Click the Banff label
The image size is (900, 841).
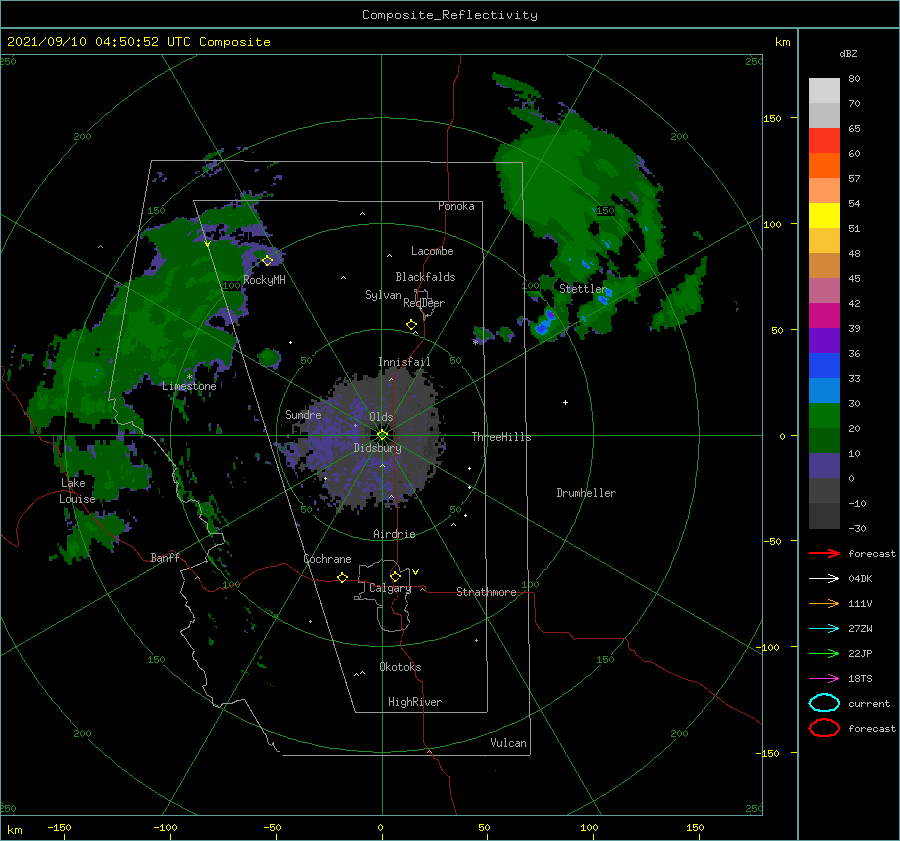[x=165, y=558]
